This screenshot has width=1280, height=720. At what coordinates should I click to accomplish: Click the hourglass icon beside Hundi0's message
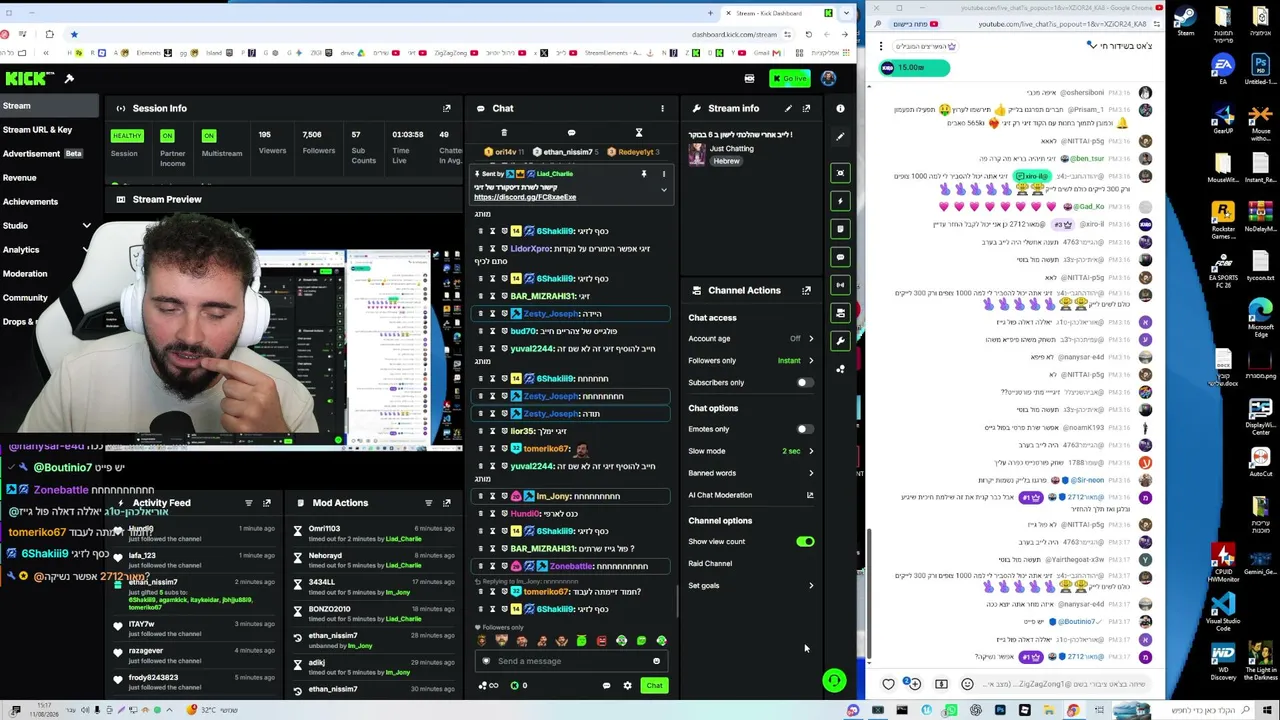pos(492,514)
